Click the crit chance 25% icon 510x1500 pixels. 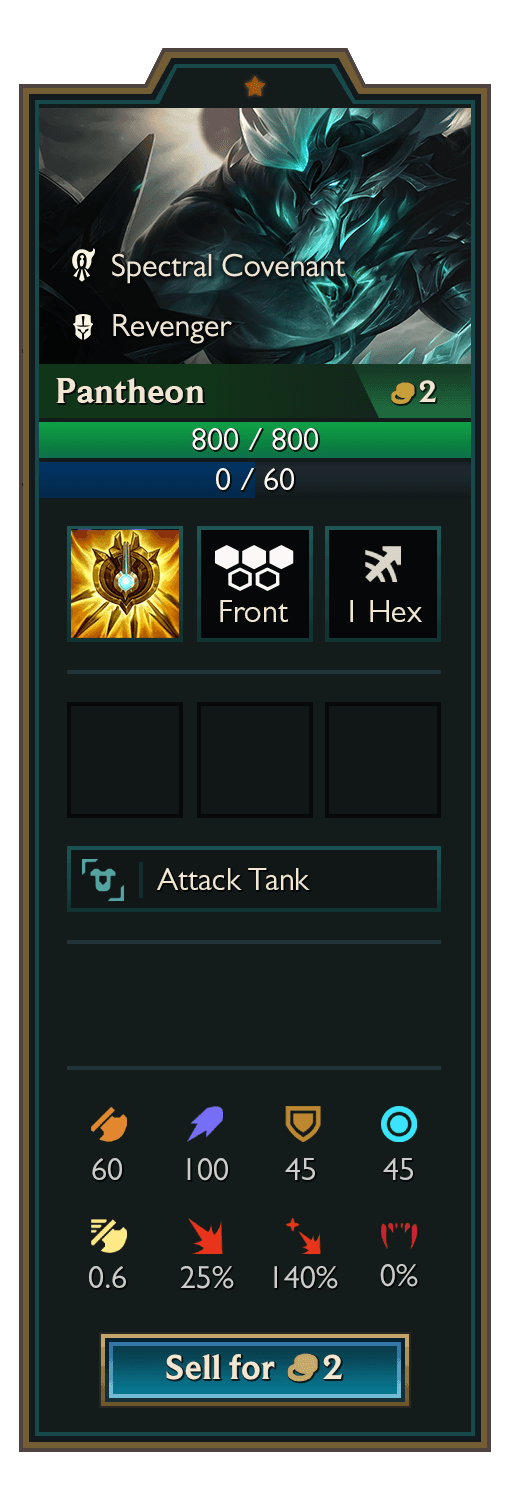click(x=206, y=1235)
